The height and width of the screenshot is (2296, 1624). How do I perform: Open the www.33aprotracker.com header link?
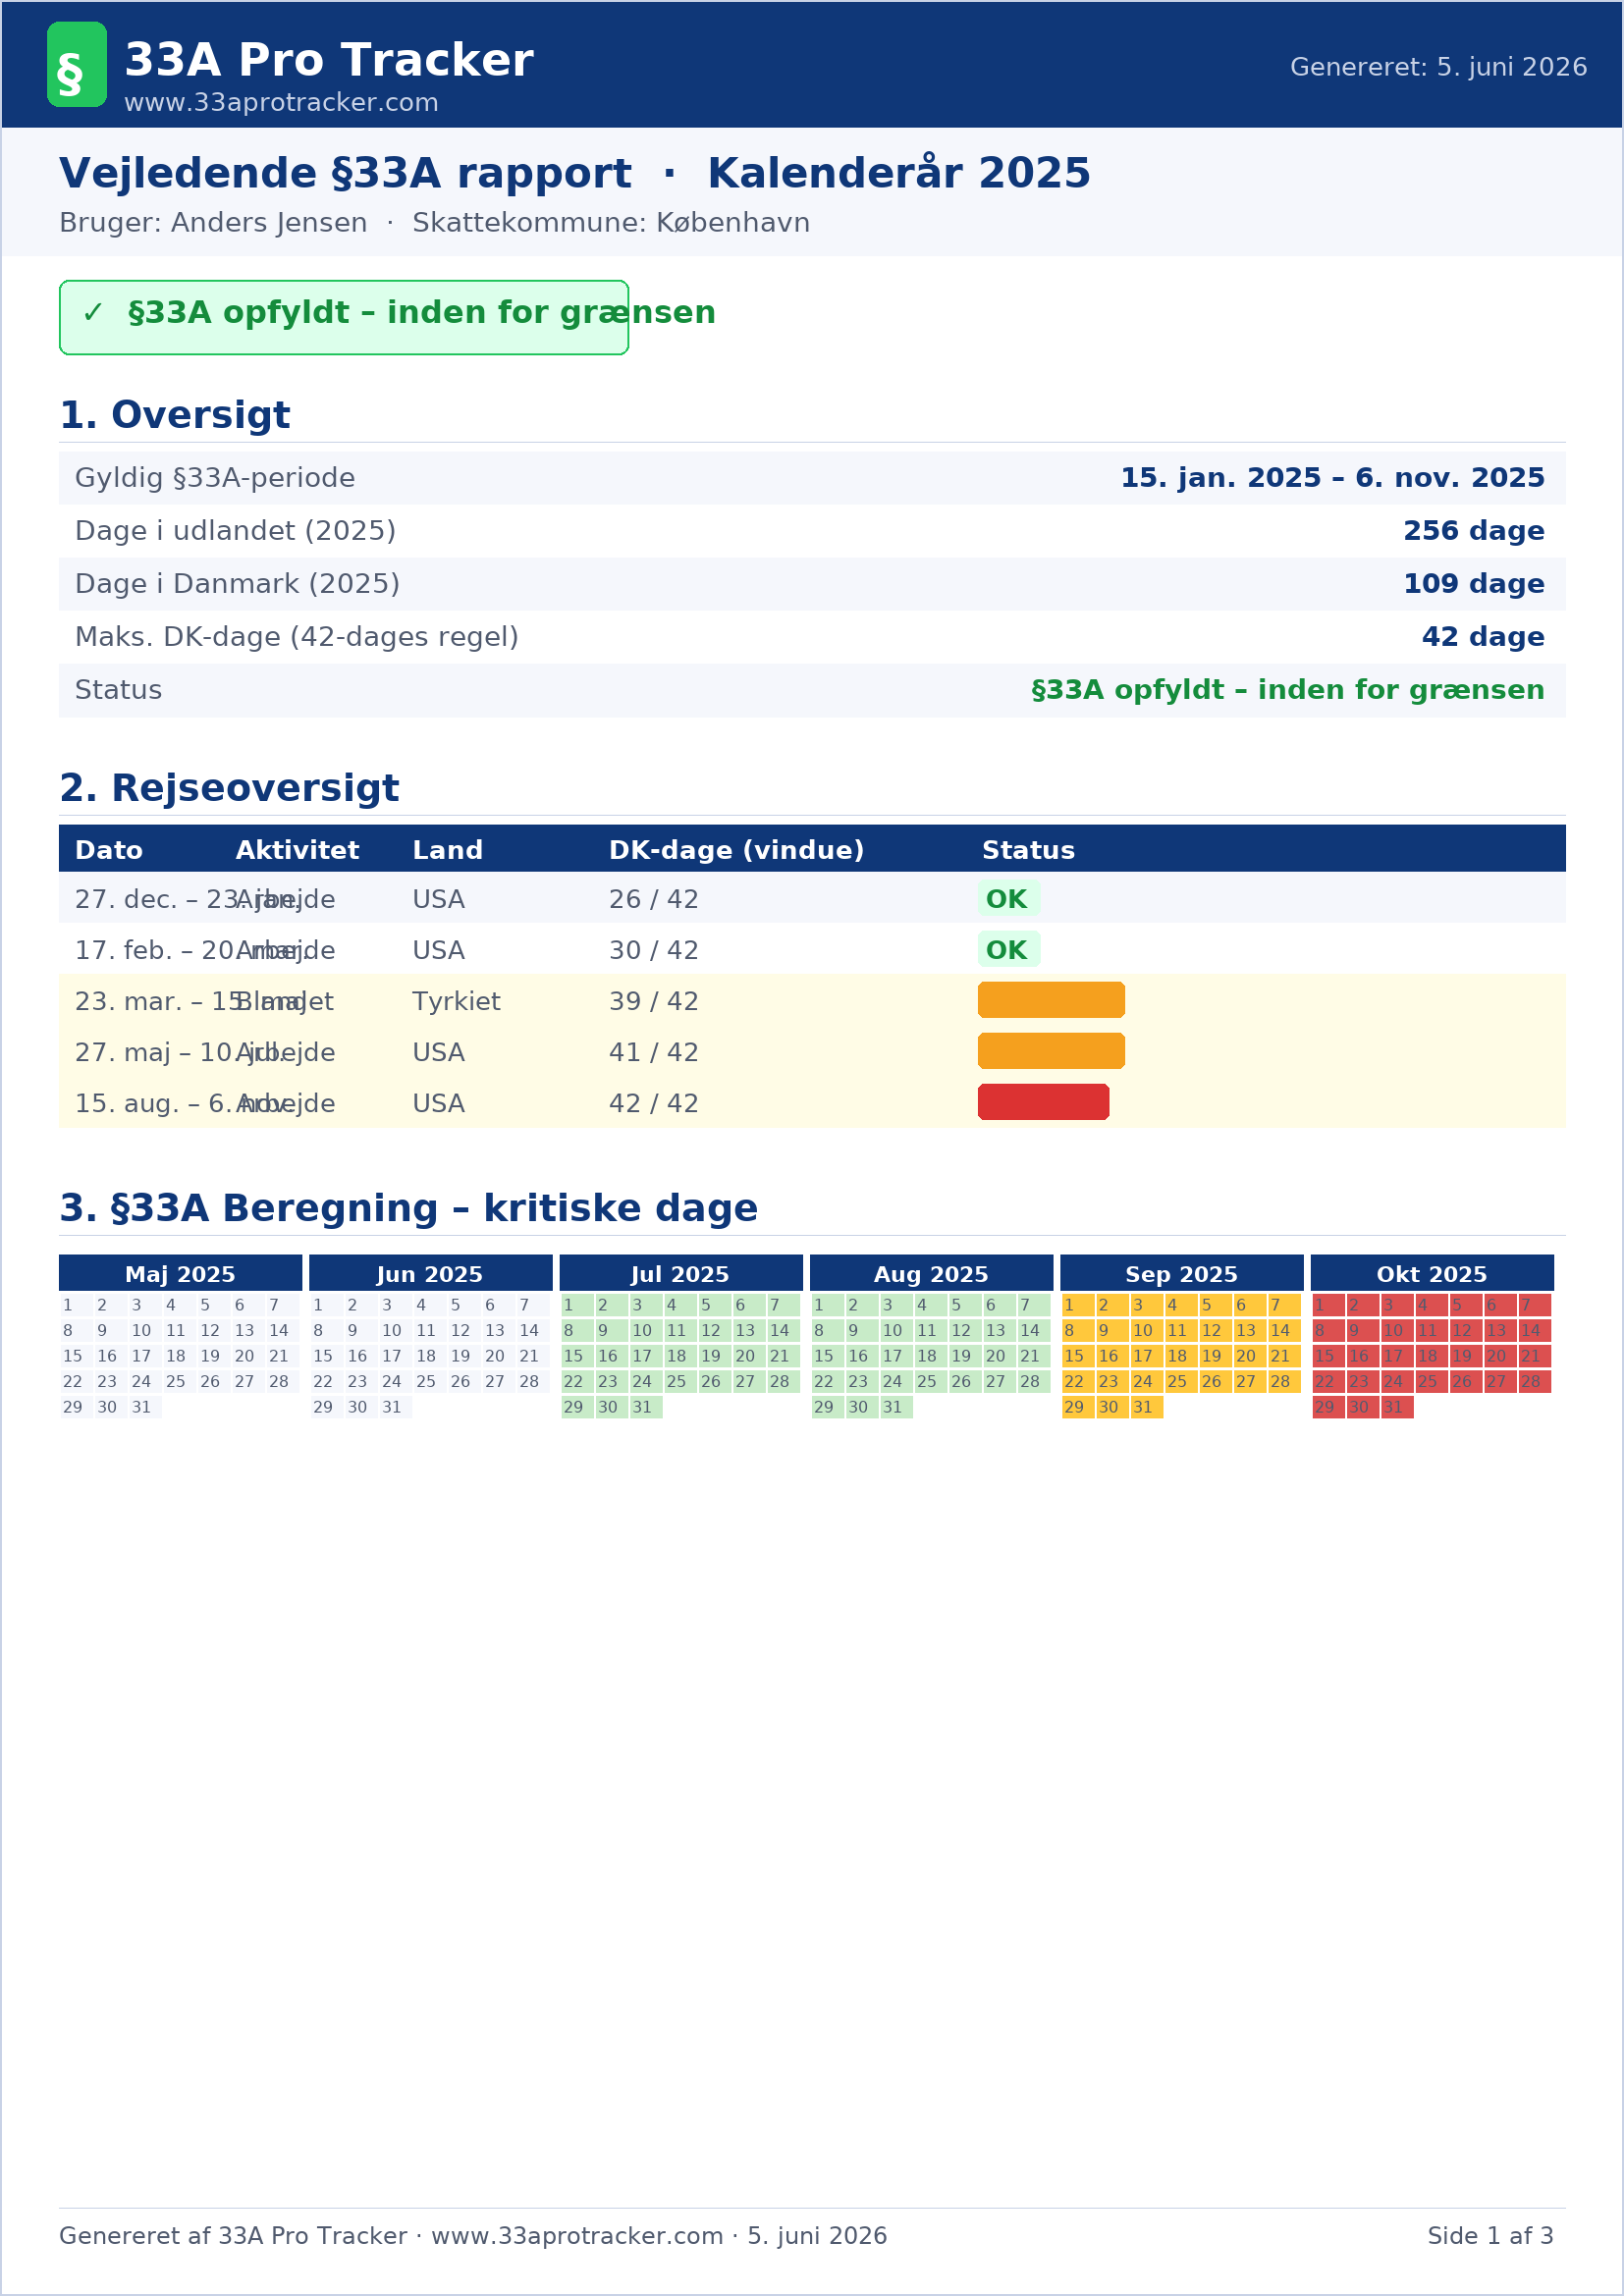point(281,103)
